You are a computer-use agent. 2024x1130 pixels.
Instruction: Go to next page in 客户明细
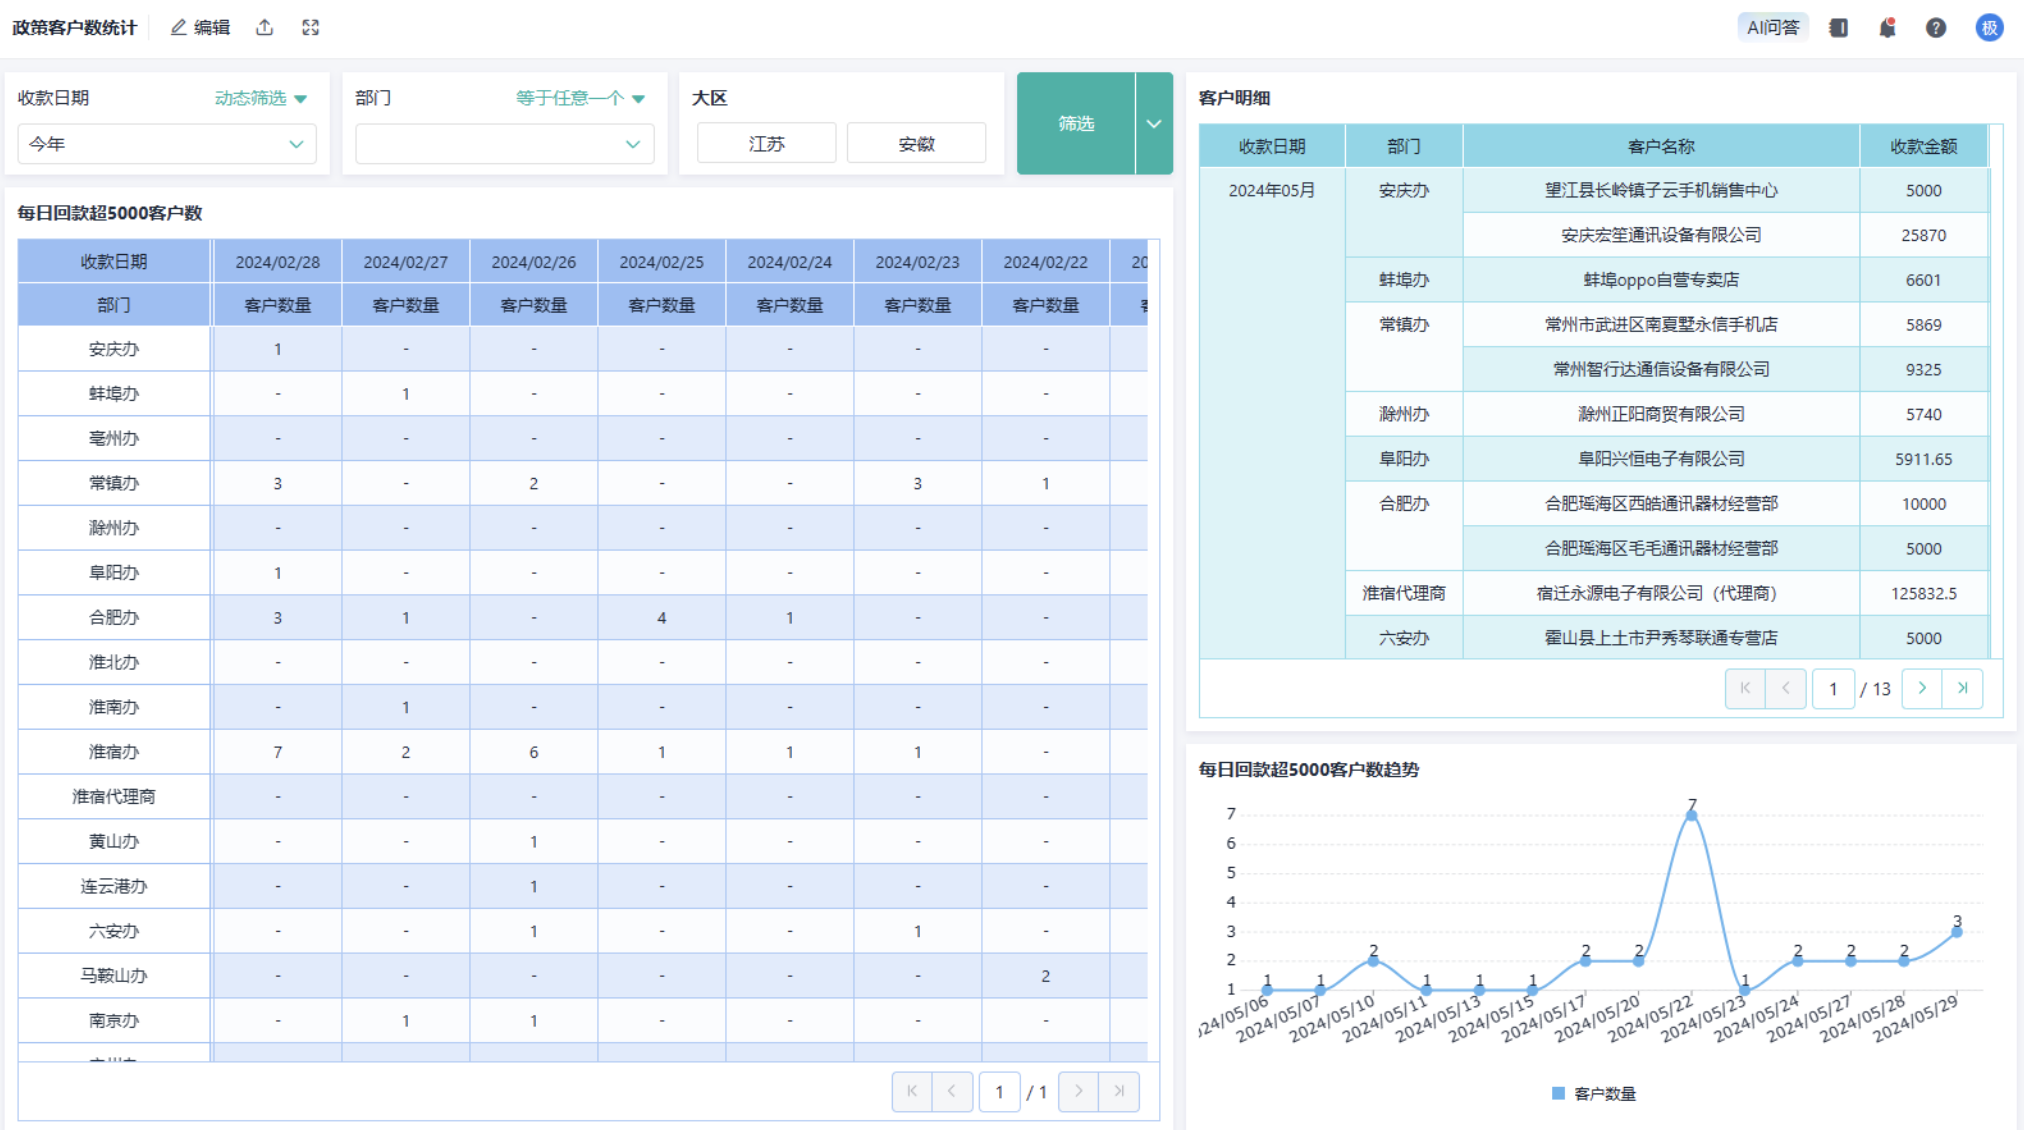[x=1921, y=688]
